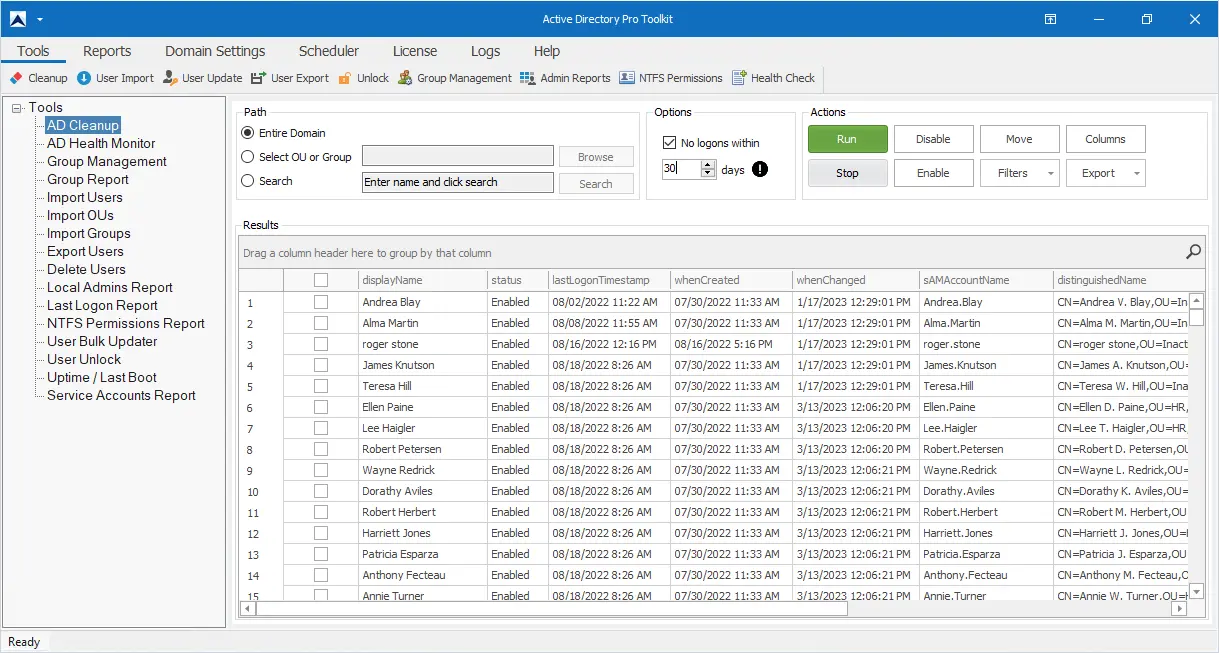Click the sAMAccountName column header
1219x653 pixels.
(x=986, y=280)
